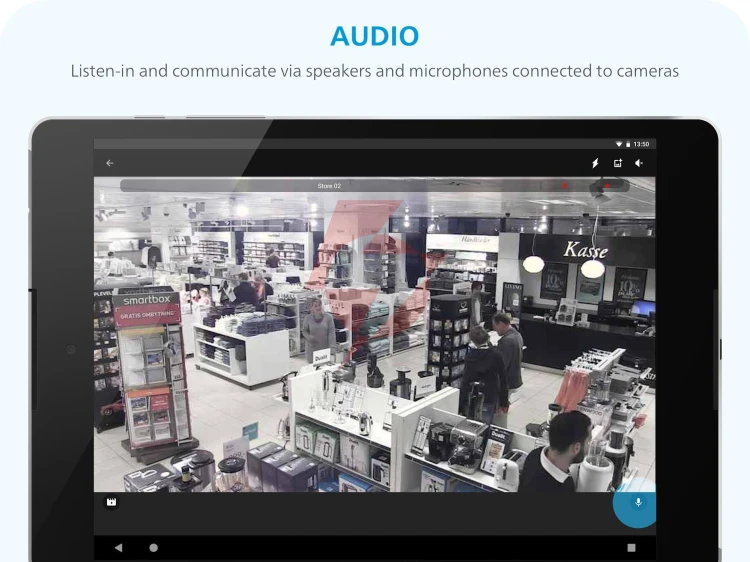Open recordings via the film clapper icon
The image size is (750, 562).
click(x=111, y=502)
